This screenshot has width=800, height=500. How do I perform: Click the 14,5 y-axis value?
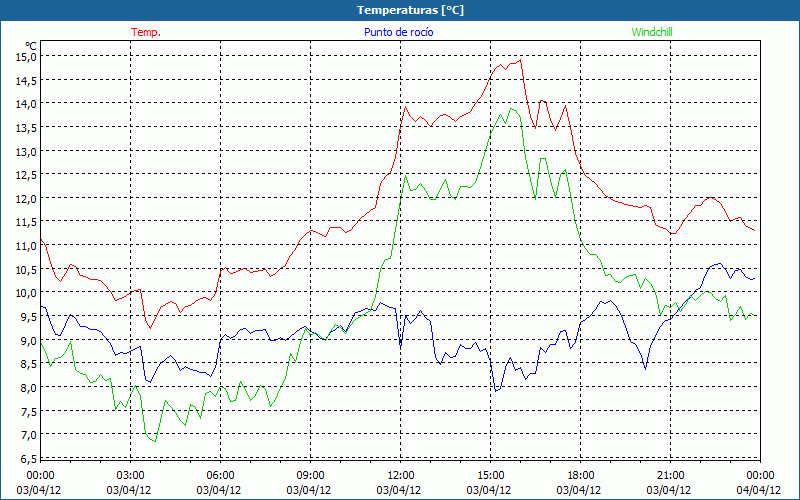28,80
